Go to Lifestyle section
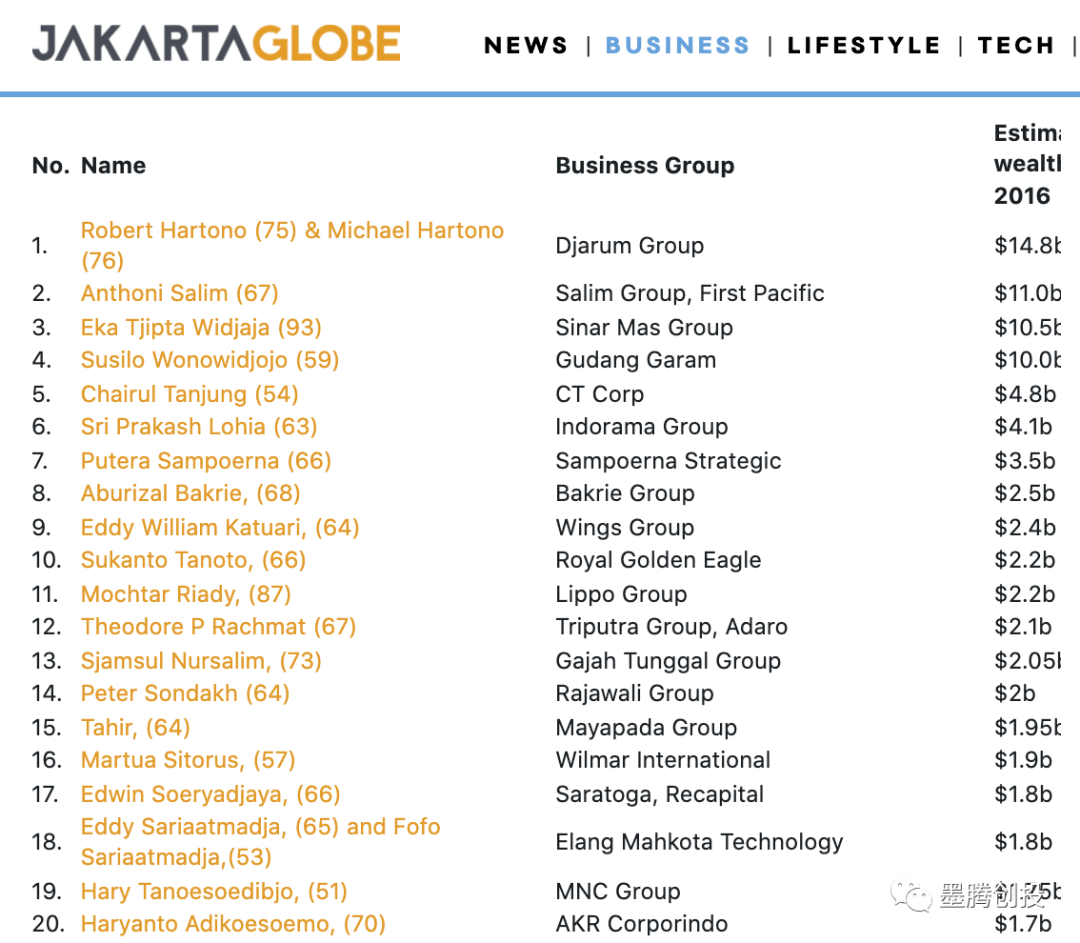 pyautogui.click(x=864, y=46)
